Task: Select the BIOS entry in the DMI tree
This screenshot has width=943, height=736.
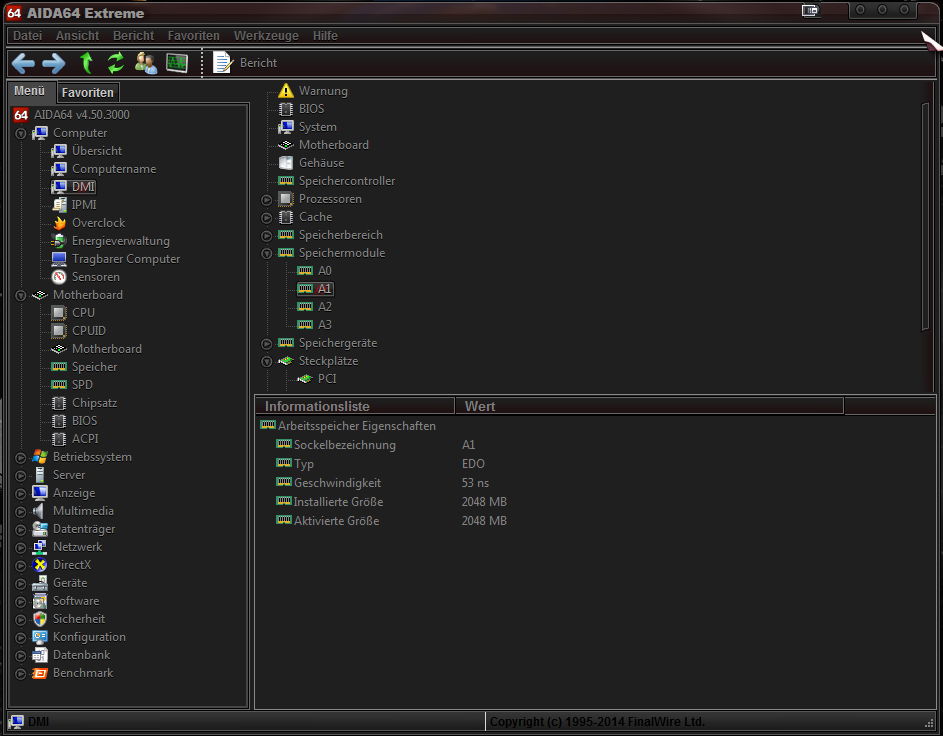Action: [312, 109]
